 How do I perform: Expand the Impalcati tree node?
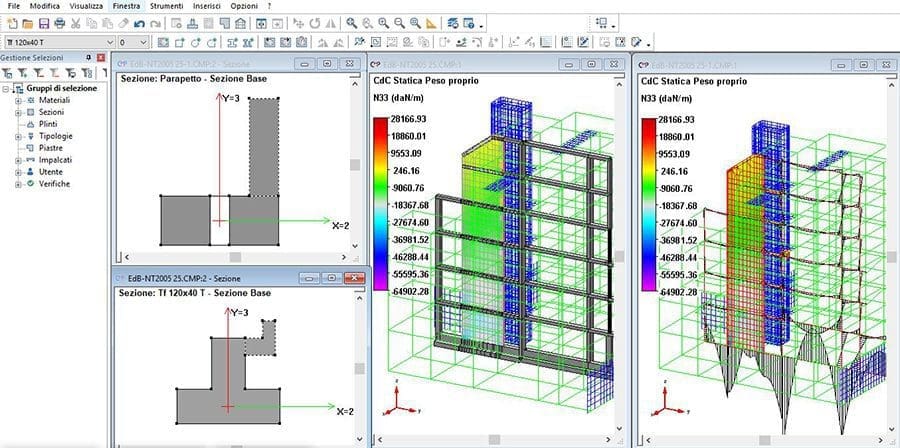click(x=18, y=160)
